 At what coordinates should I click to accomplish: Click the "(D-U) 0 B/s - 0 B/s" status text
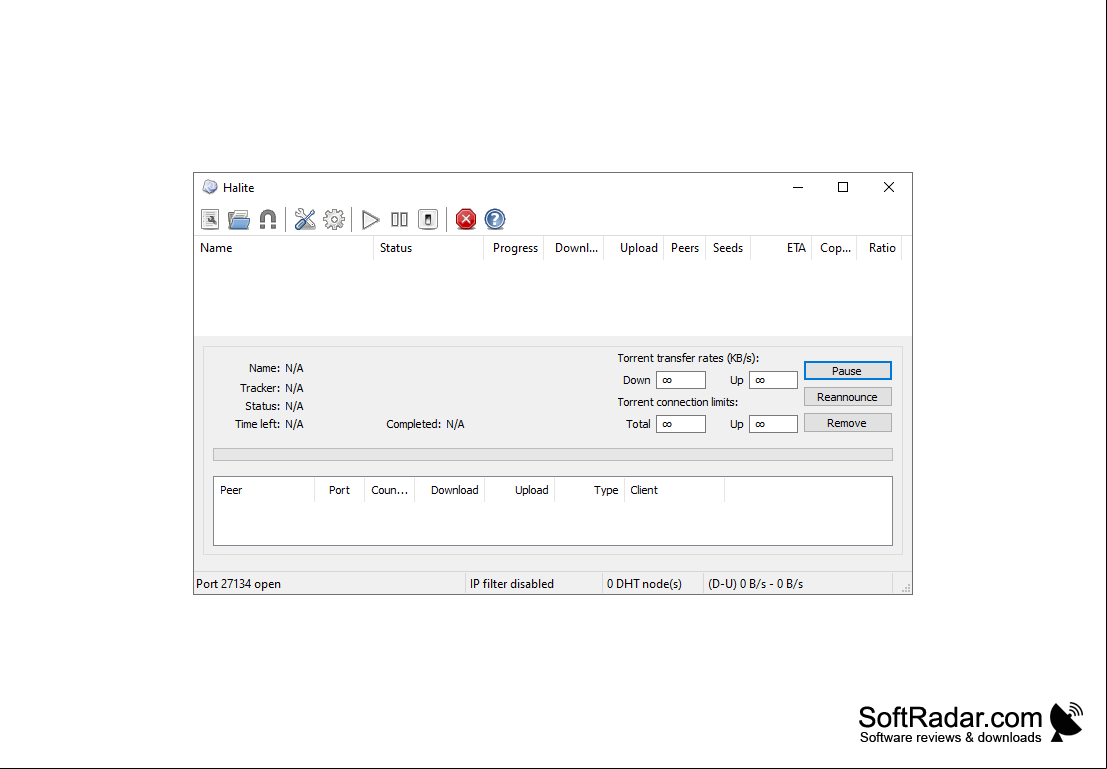pyautogui.click(x=755, y=584)
